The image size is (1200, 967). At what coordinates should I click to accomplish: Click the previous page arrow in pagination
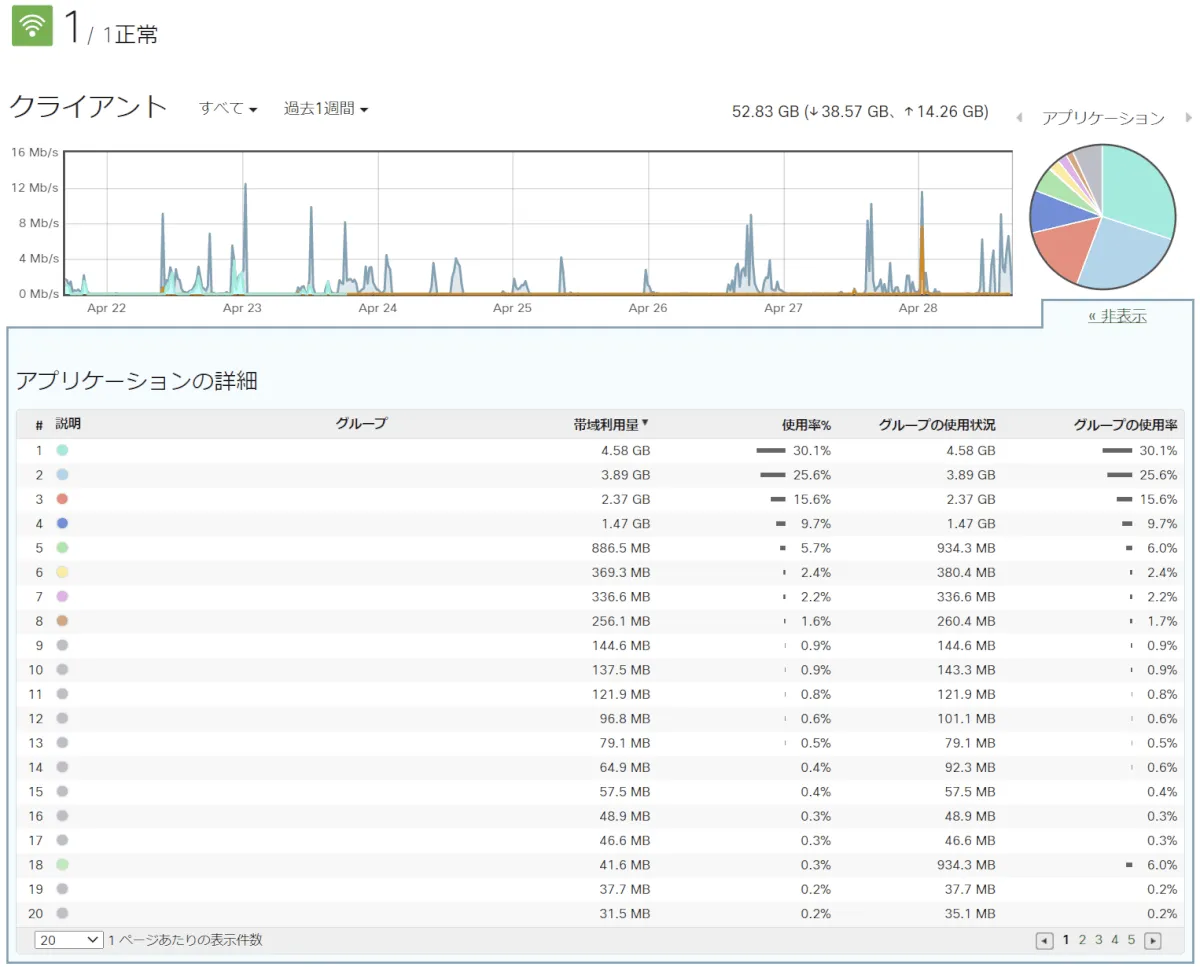coord(1044,940)
